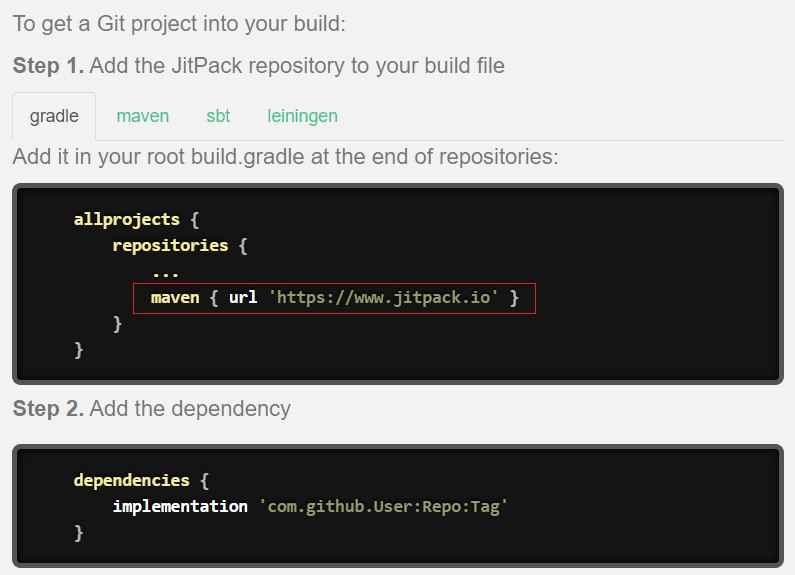Click the 'maven' keyword in code block
The image size is (795, 575).
[x=175, y=298]
